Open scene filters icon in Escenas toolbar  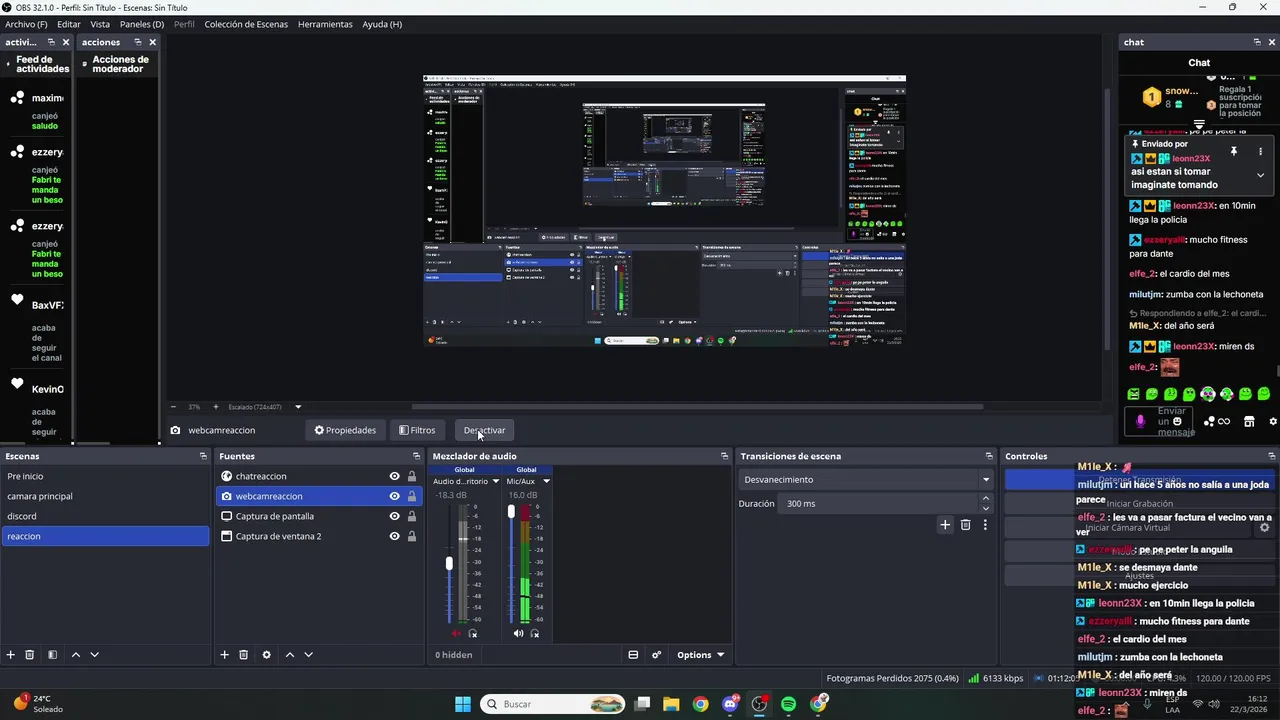(53, 655)
